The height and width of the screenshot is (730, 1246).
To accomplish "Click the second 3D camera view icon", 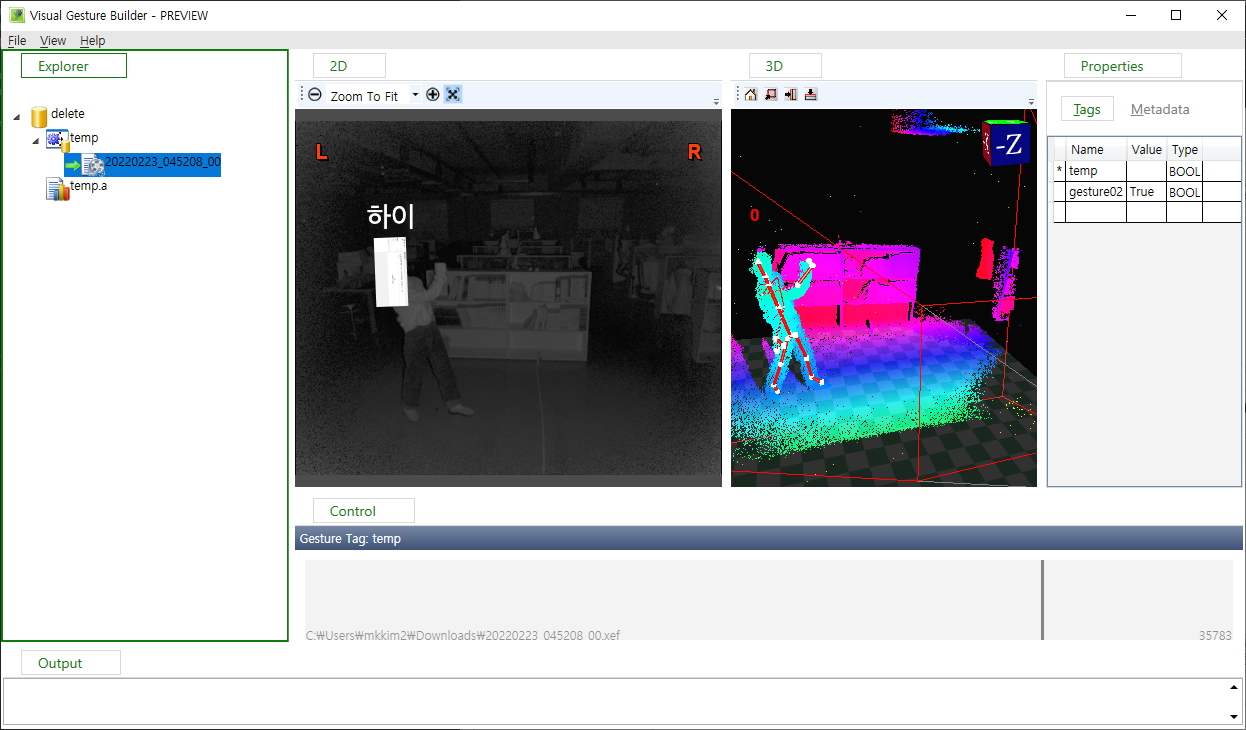I will (771, 94).
